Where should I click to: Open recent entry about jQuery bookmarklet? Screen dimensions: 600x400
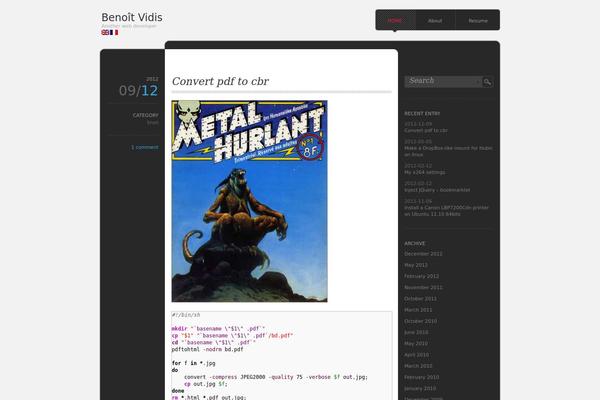(437, 190)
